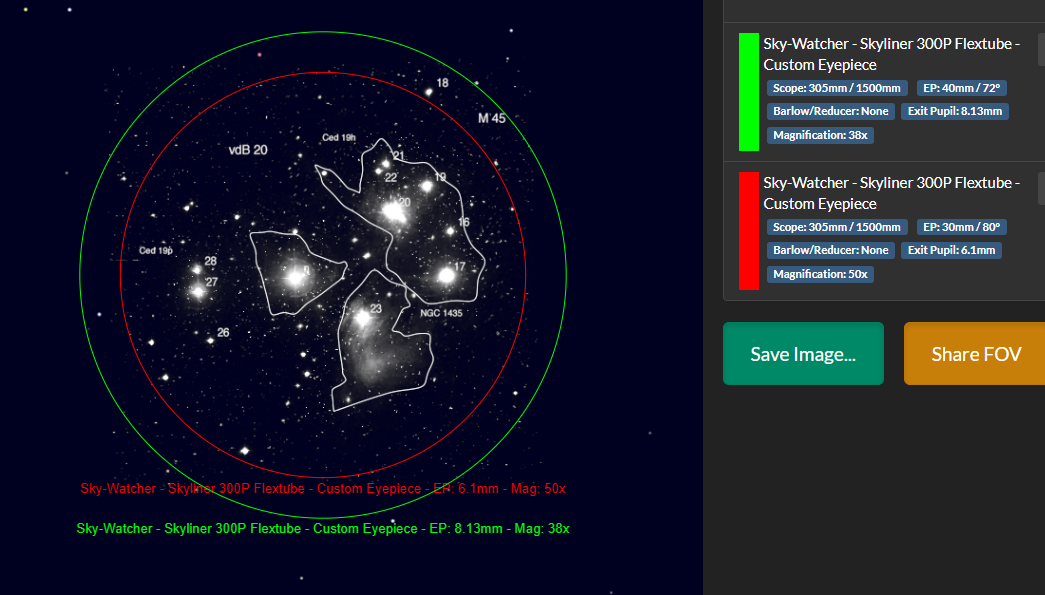This screenshot has height=595, width=1045.
Task: Click the 'EP: 30mm / 80°' badge
Action: click(x=961, y=227)
